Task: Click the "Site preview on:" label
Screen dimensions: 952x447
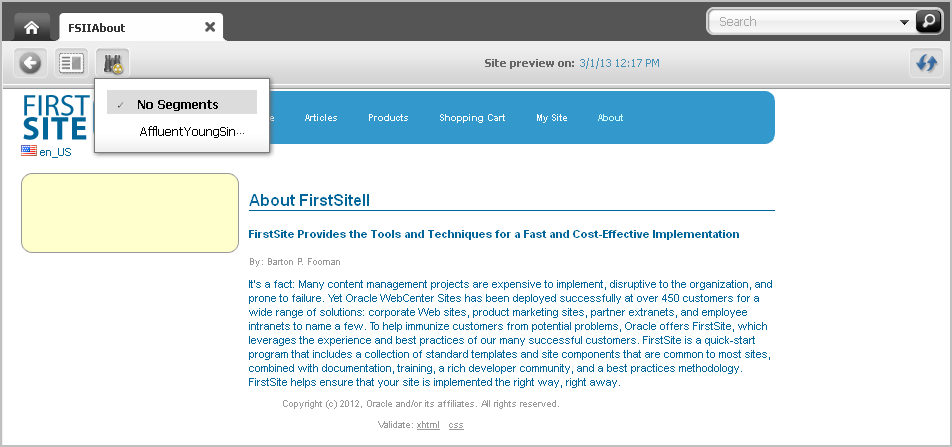Action: click(529, 63)
